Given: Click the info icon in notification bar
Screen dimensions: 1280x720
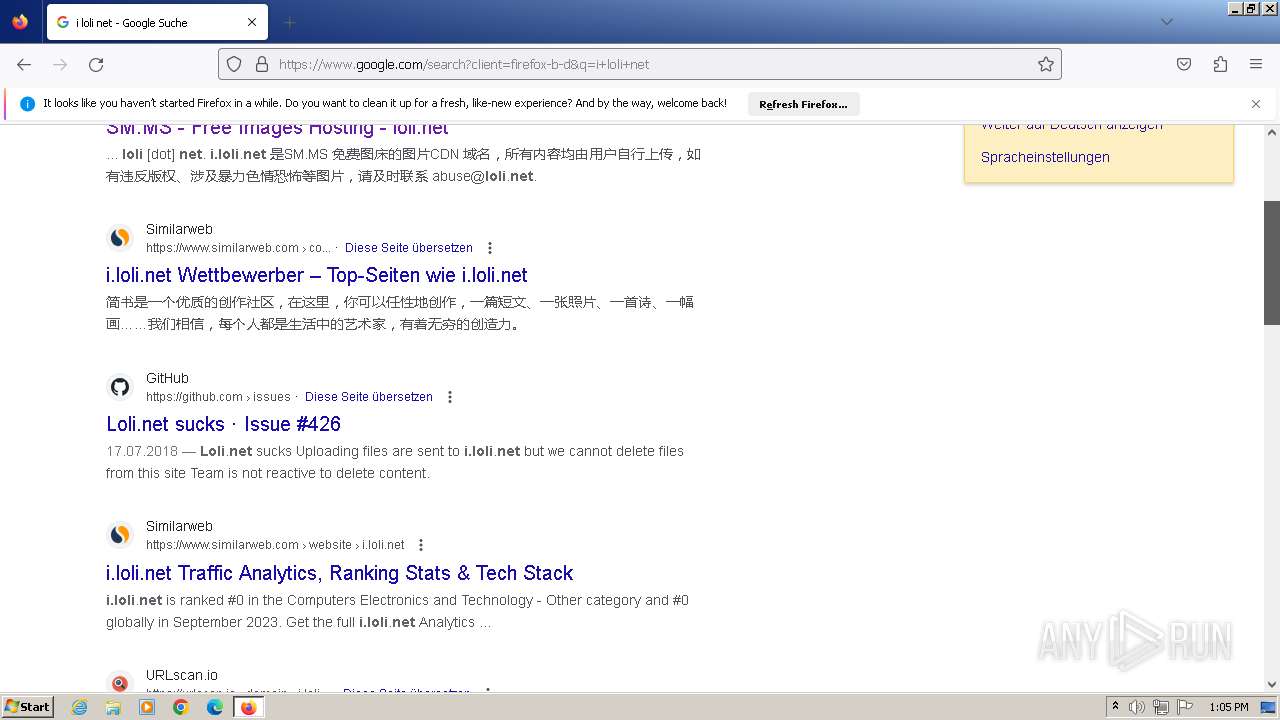Looking at the screenshot, I should [27, 103].
